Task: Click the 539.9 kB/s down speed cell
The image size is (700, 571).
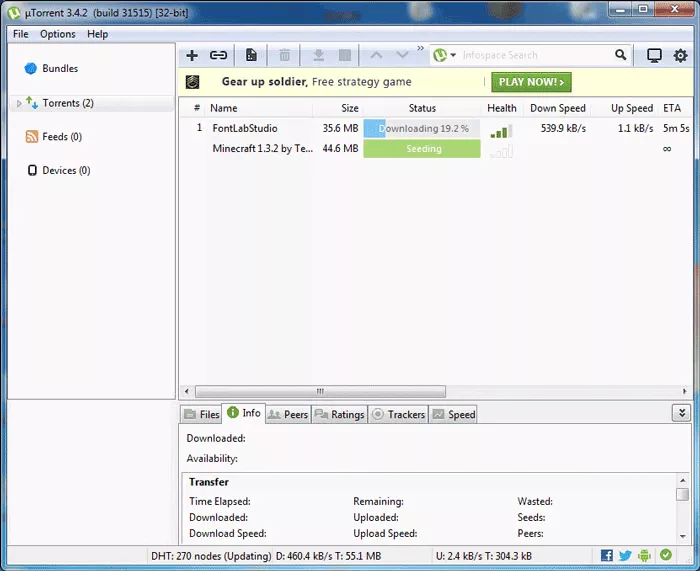Action: pos(563,128)
